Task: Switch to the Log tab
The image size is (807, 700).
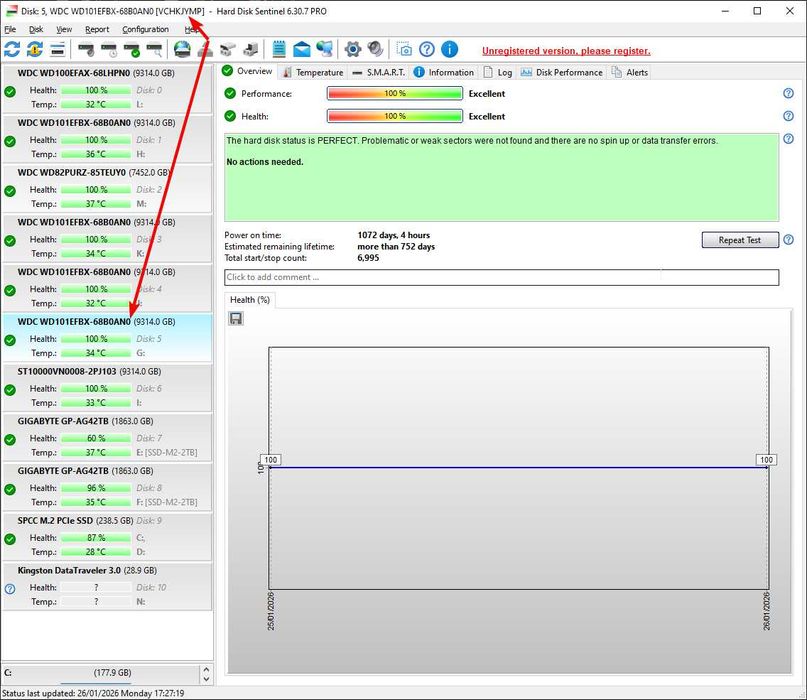Action: 498,73
